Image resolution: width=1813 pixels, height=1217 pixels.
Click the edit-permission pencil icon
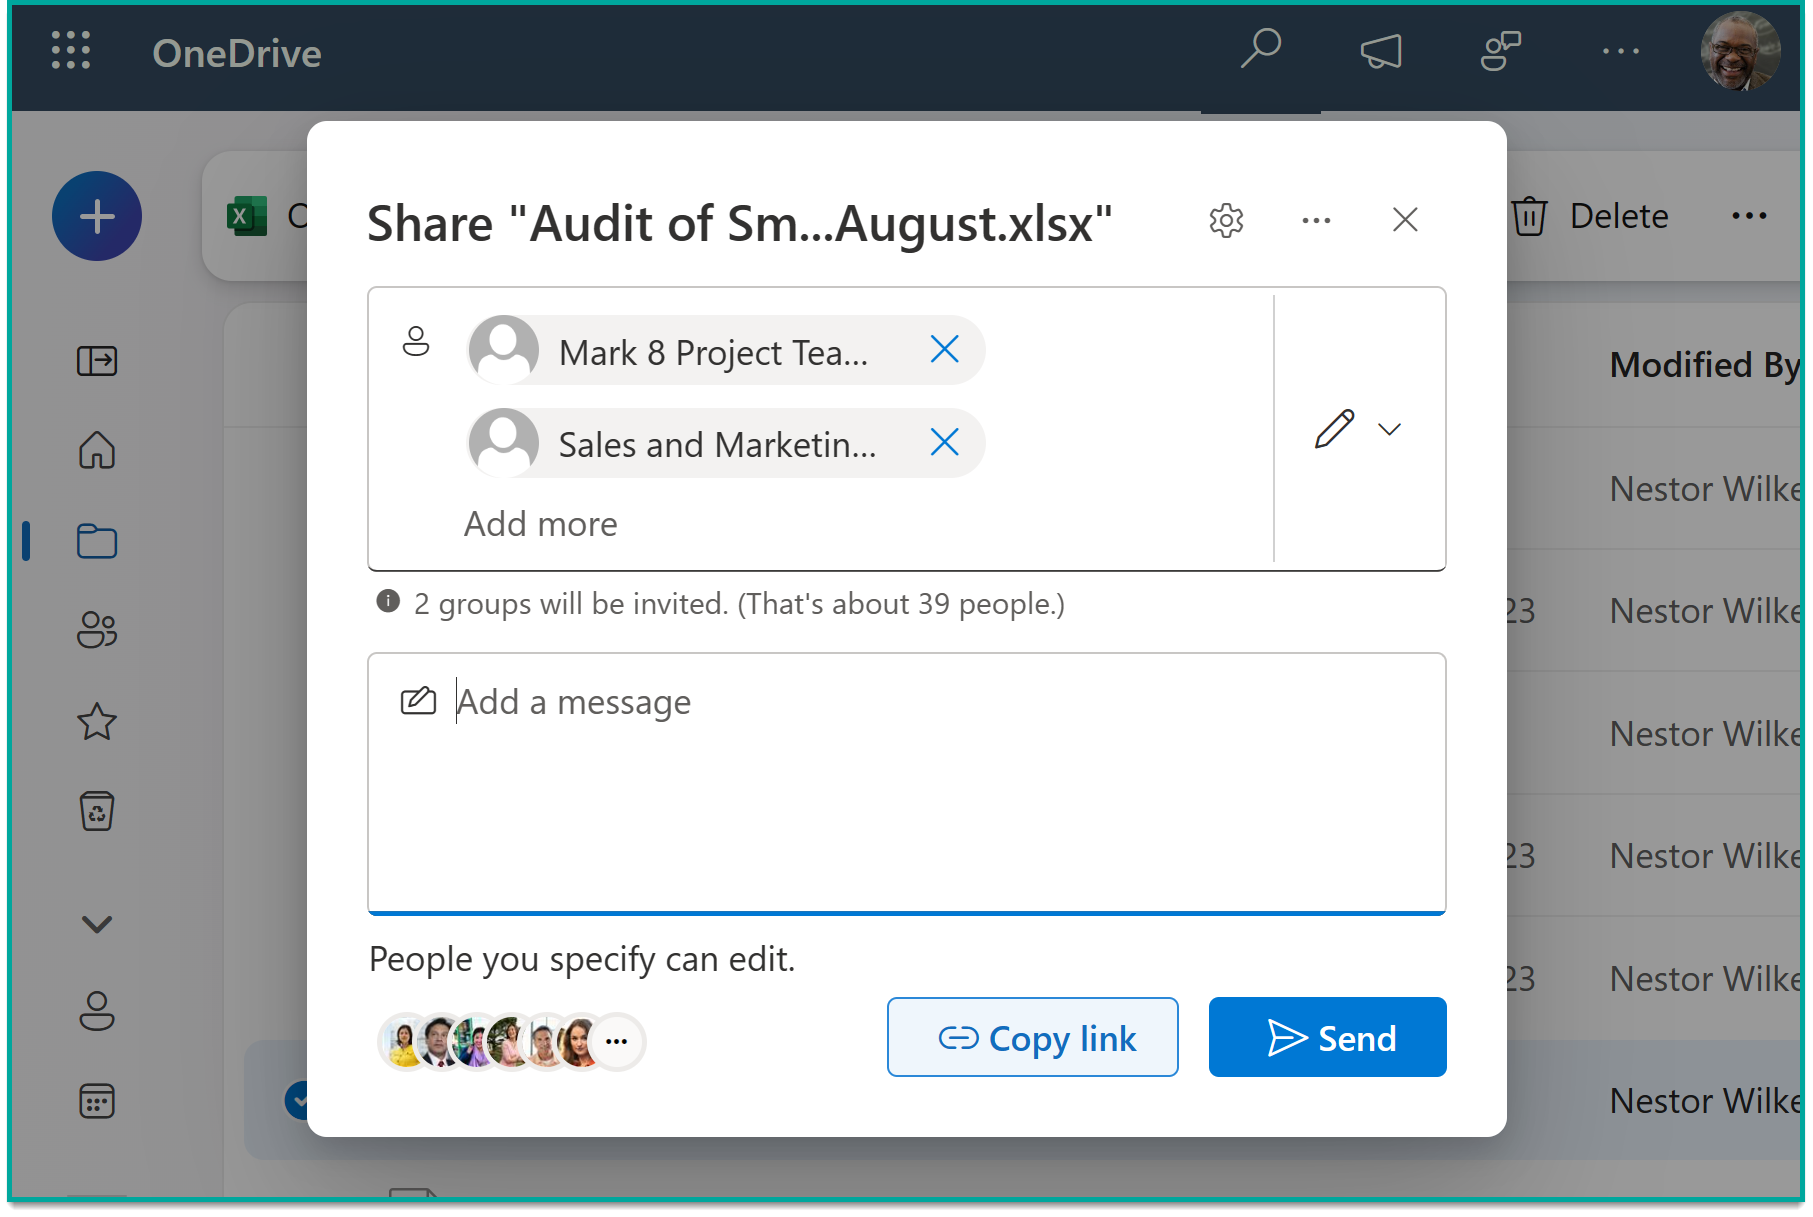pos(1335,429)
